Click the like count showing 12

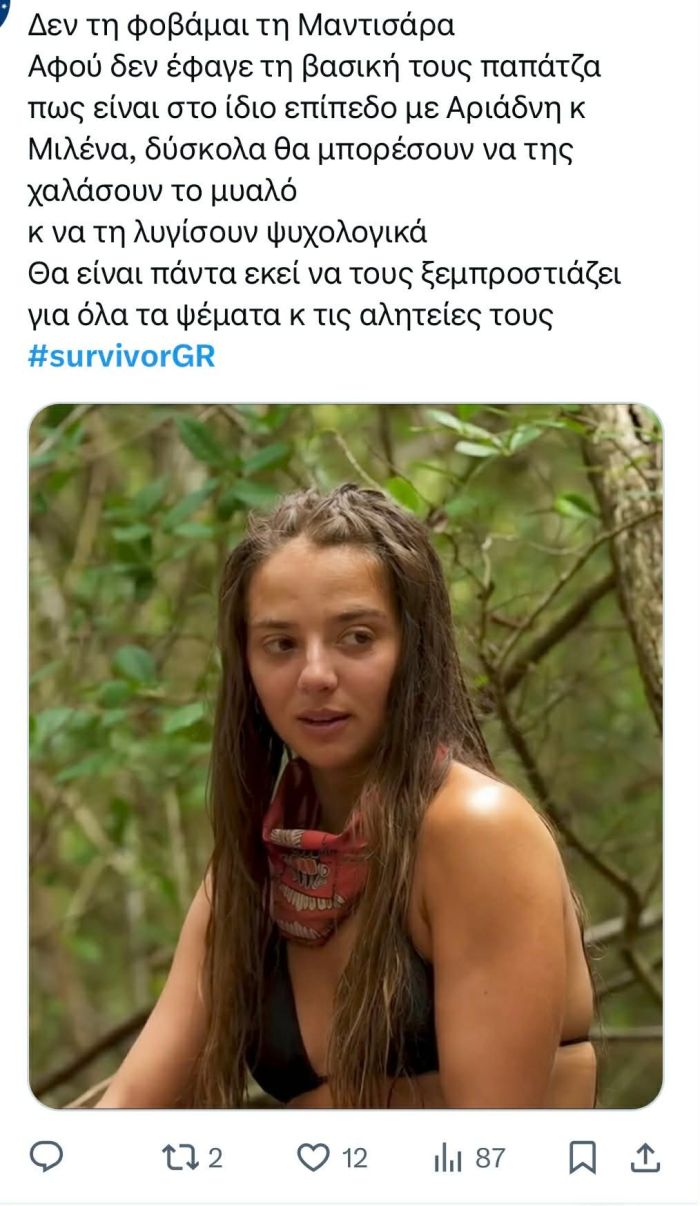point(354,1158)
